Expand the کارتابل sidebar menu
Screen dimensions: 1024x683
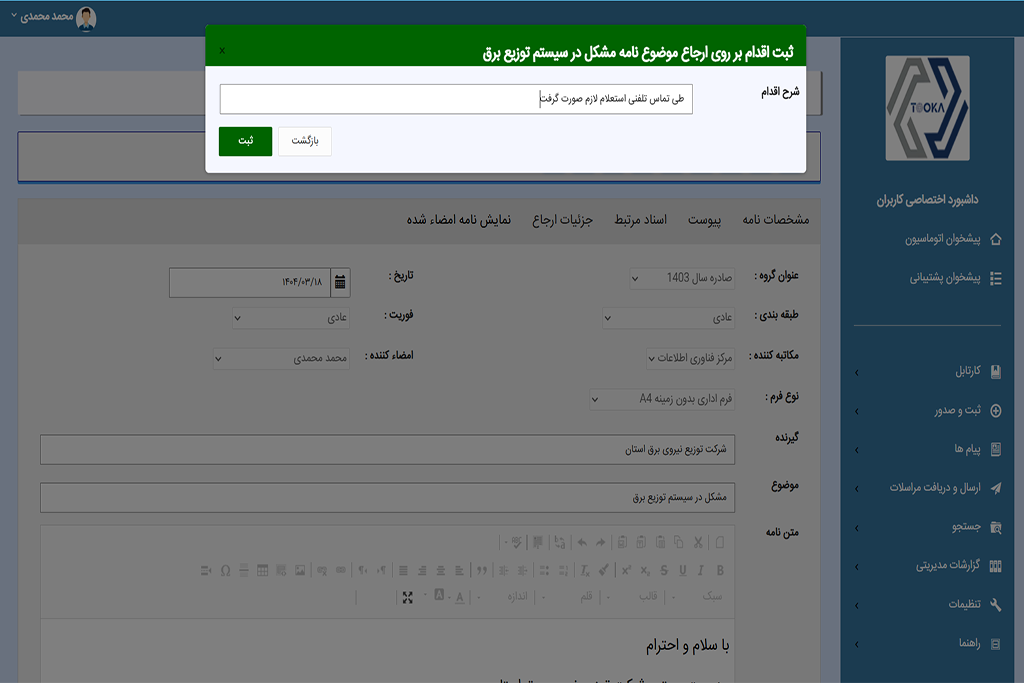point(928,372)
